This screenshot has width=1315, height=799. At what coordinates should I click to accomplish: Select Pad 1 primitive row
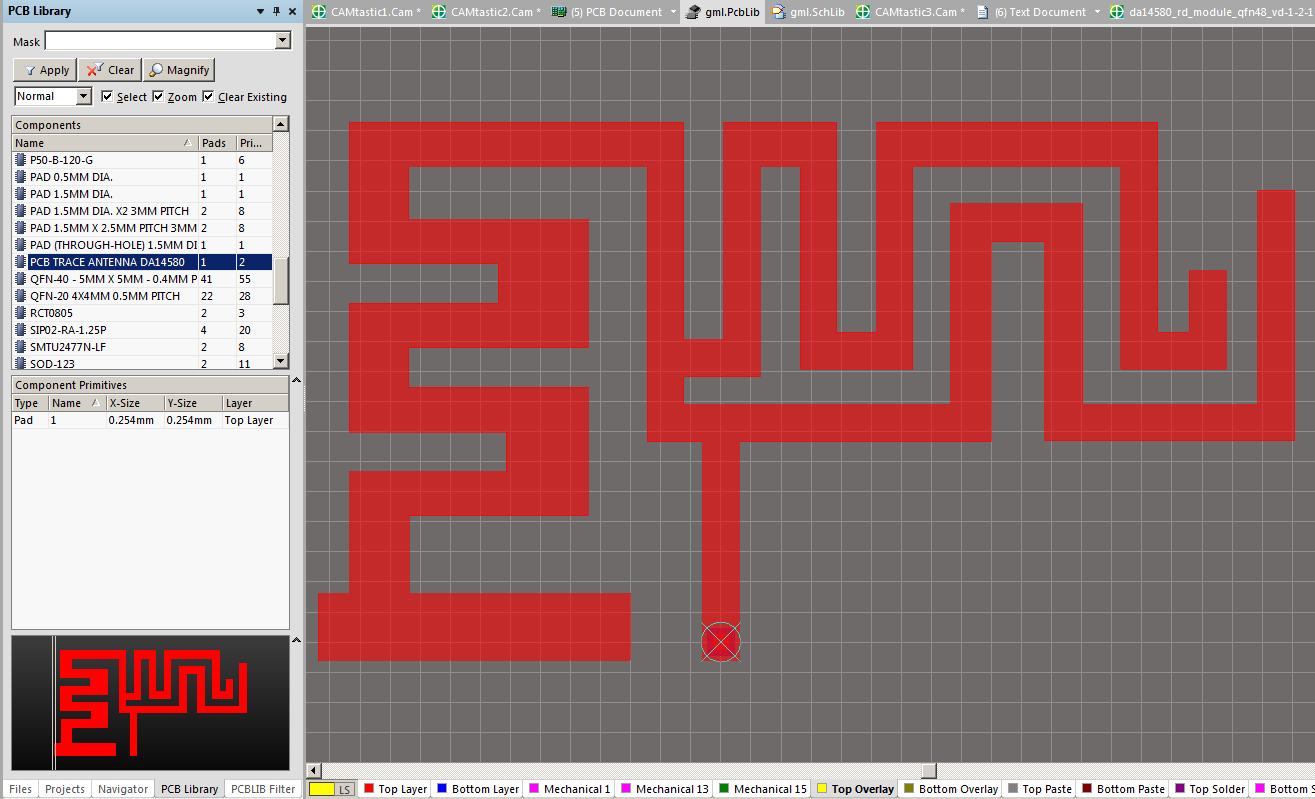[x=150, y=421]
